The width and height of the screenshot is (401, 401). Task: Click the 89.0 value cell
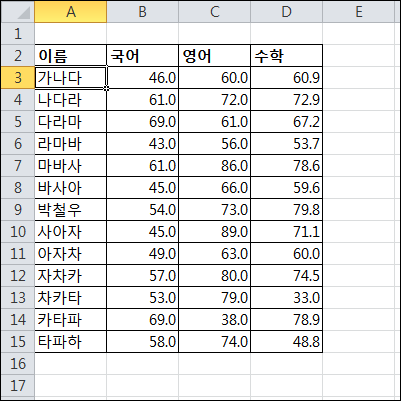(x=215, y=232)
